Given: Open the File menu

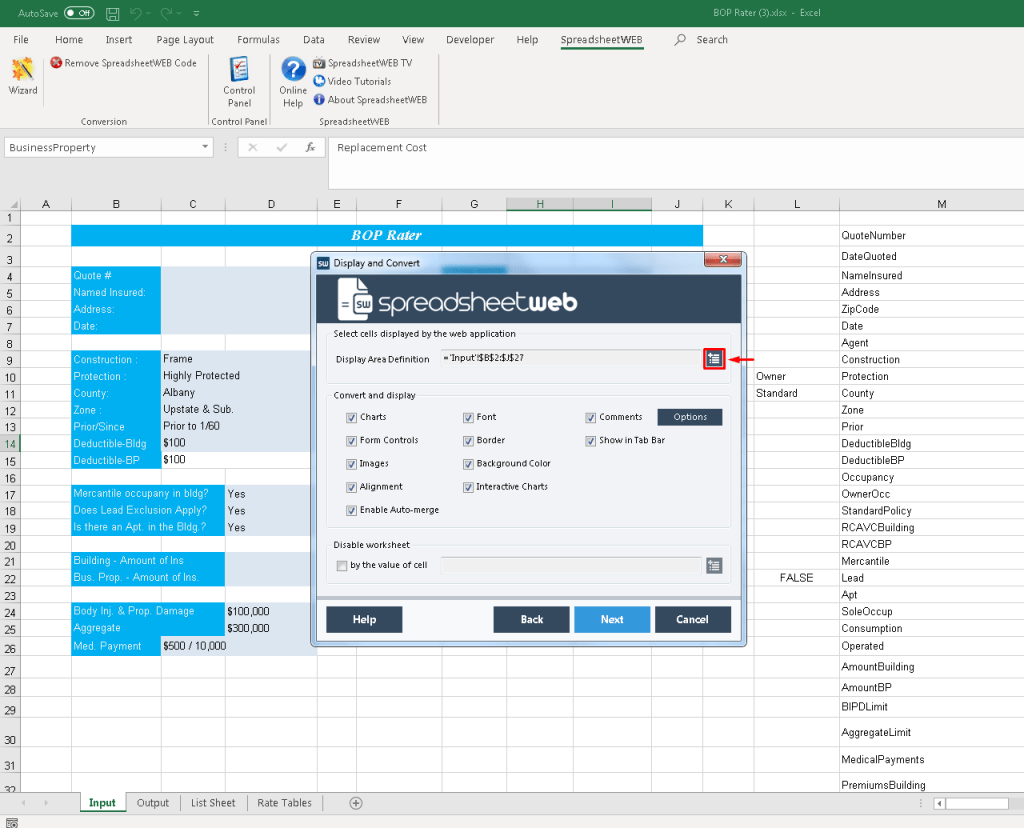Looking at the screenshot, I should click(x=21, y=40).
